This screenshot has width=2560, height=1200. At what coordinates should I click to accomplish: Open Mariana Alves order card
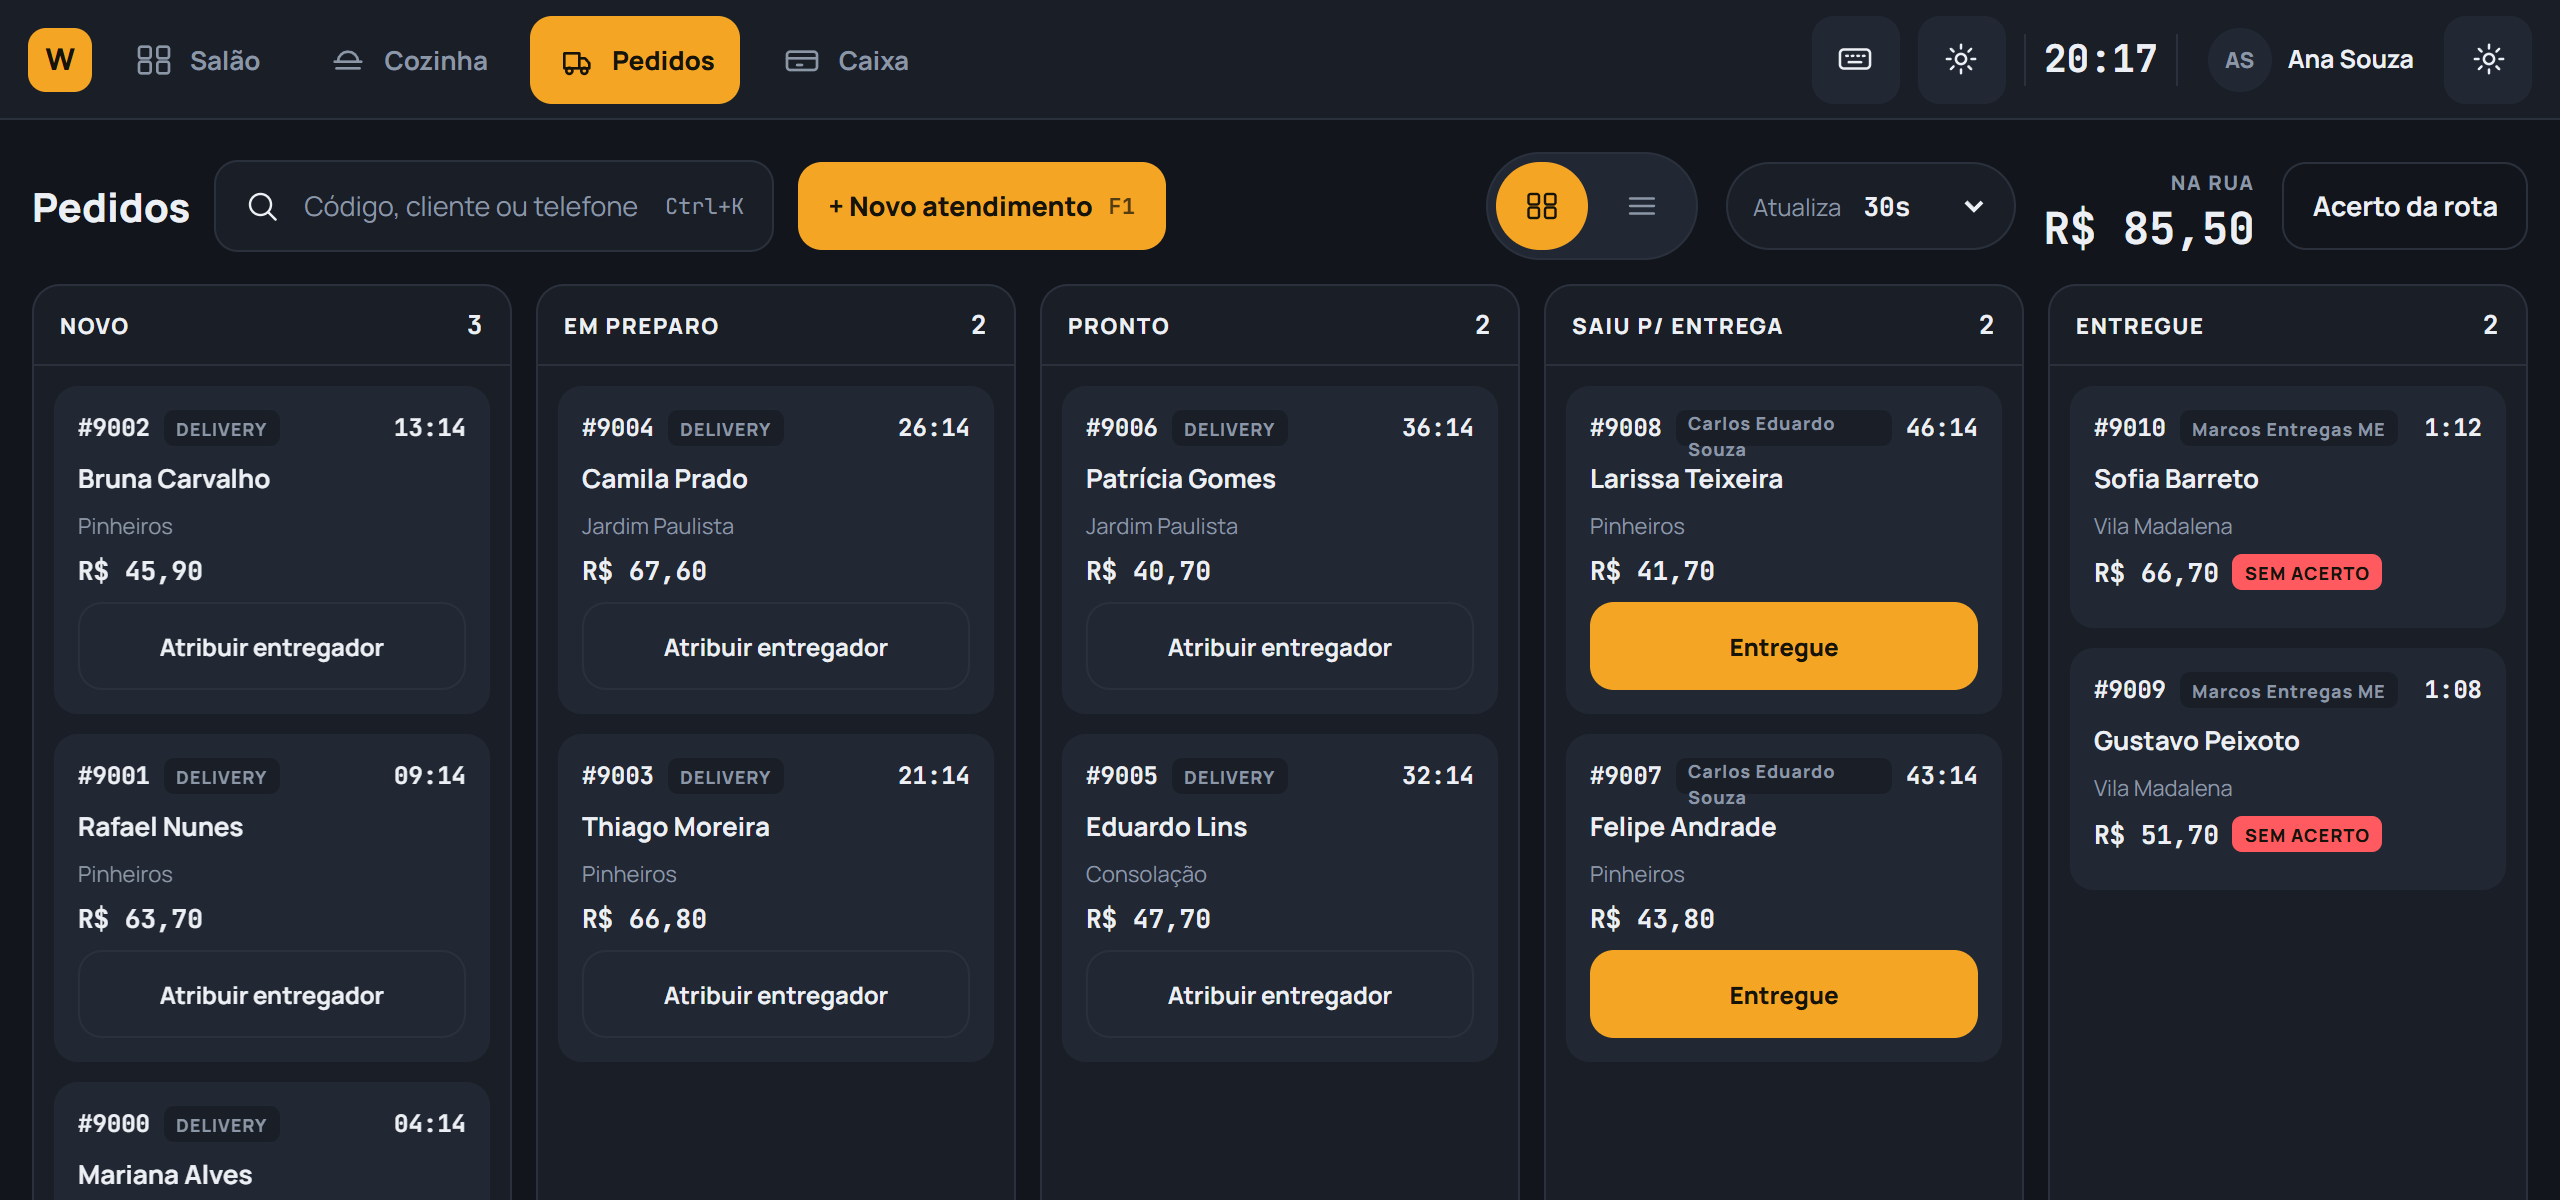272,1141
